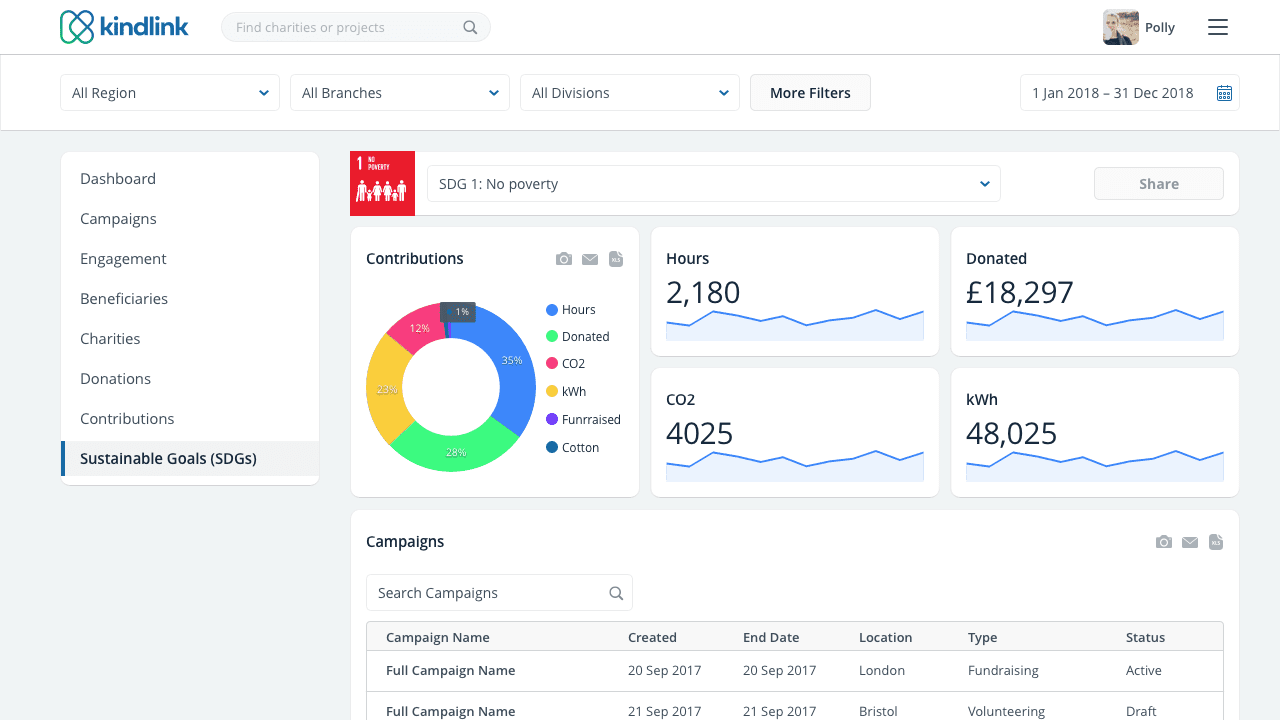Open the All Branches dropdown
The image size is (1280, 720).
[x=400, y=93]
